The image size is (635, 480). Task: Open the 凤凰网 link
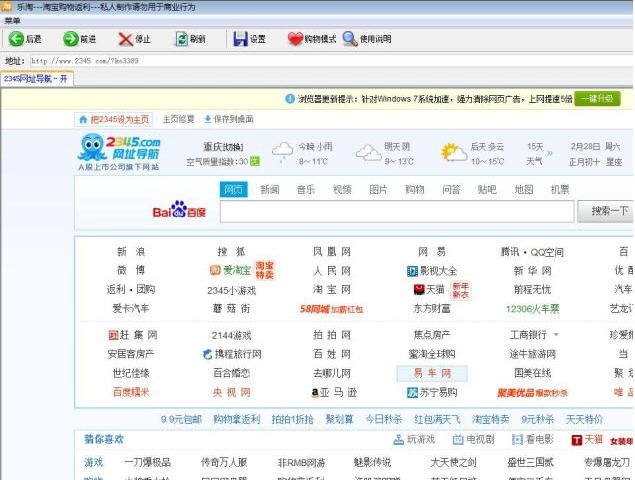332,252
